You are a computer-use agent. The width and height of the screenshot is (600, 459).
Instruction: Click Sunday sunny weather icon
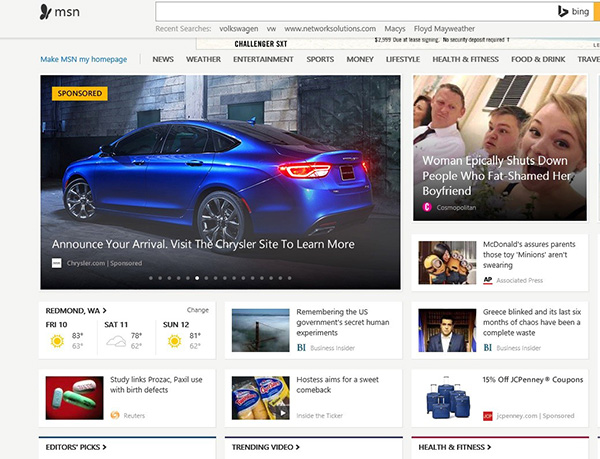pyautogui.click(x=174, y=340)
